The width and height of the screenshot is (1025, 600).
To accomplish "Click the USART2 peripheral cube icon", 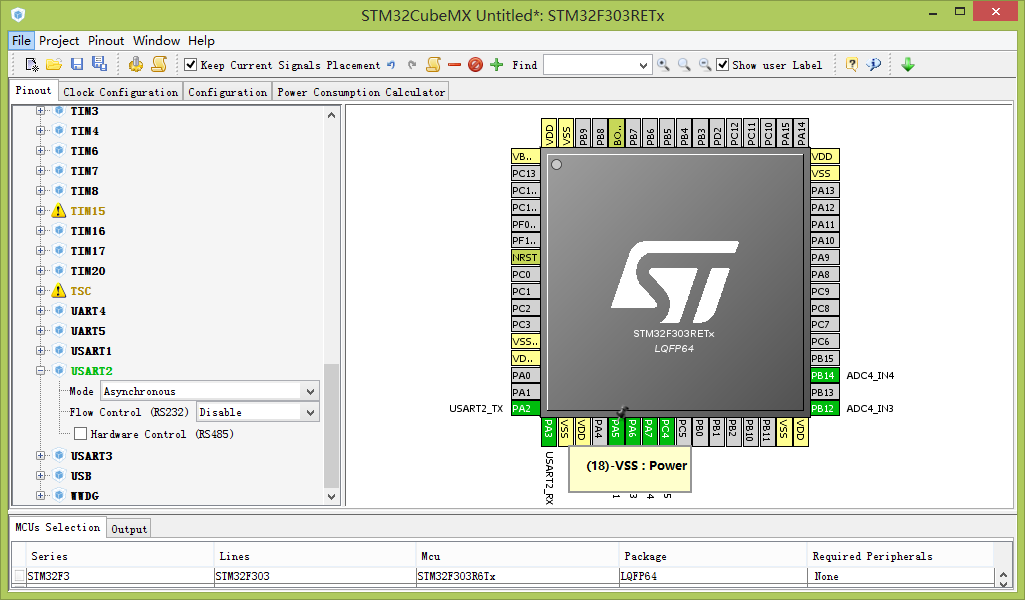I will click(59, 370).
